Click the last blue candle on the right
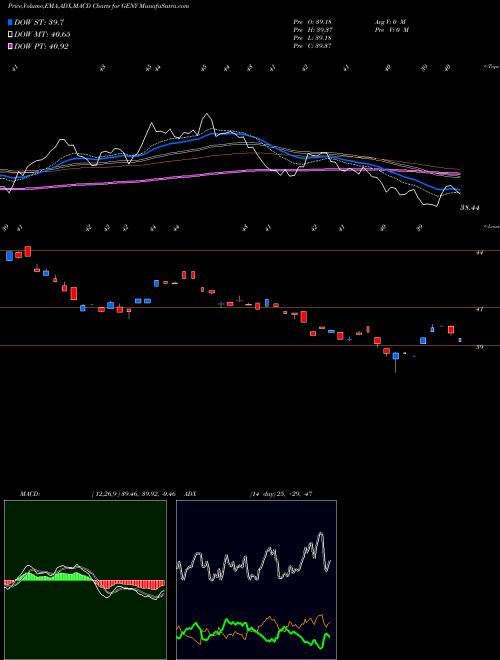Image resolution: width=500 pixels, height=660 pixels. coord(460,340)
